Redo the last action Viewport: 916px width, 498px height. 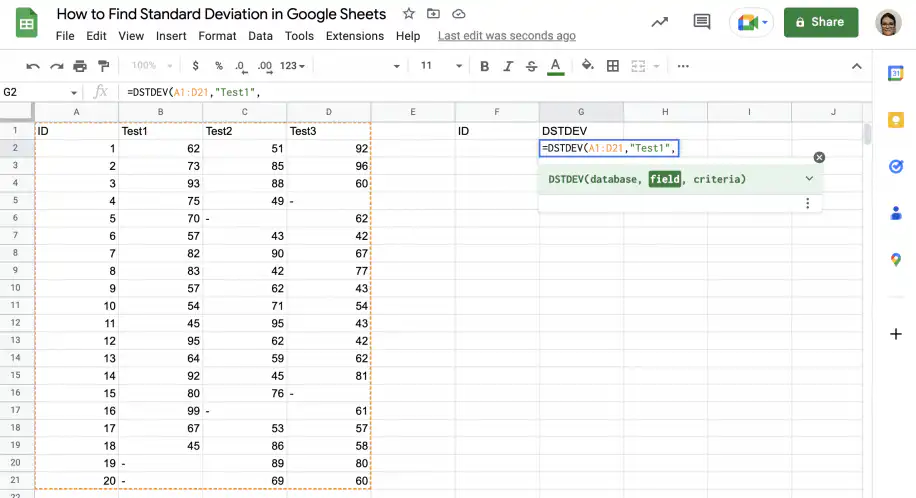57,66
